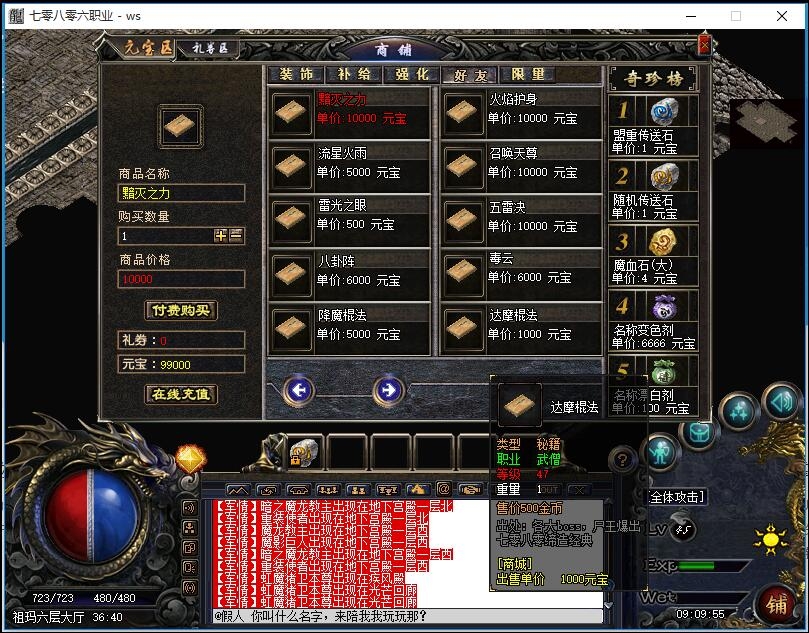Viewport: 809px width, 633px height.
Task: Decrease purchase quantity with minus button
Action: (x=236, y=236)
